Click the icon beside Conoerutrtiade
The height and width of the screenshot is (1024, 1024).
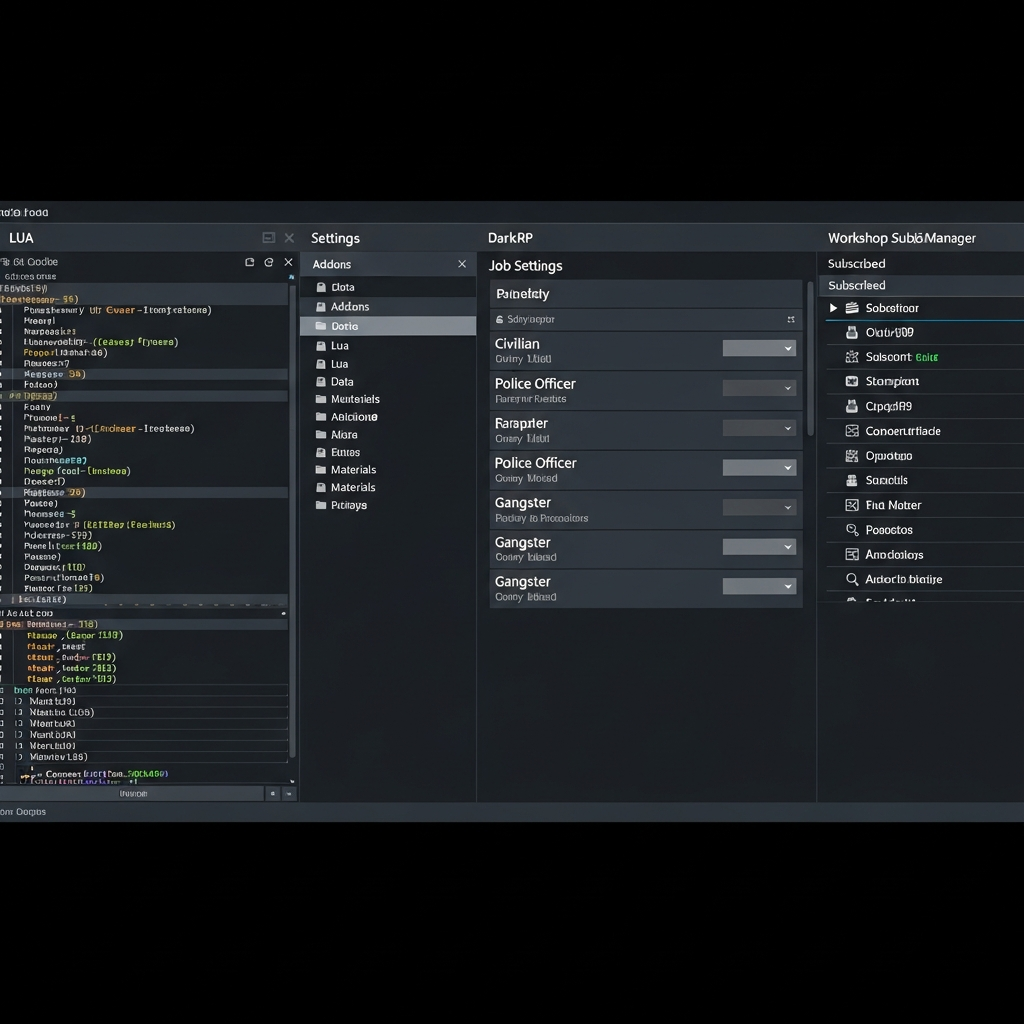point(852,431)
